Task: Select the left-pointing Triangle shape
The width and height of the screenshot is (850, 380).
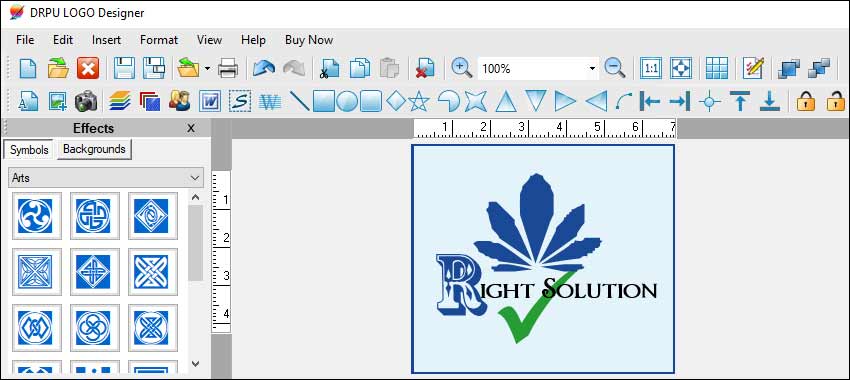Action: (596, 101)
